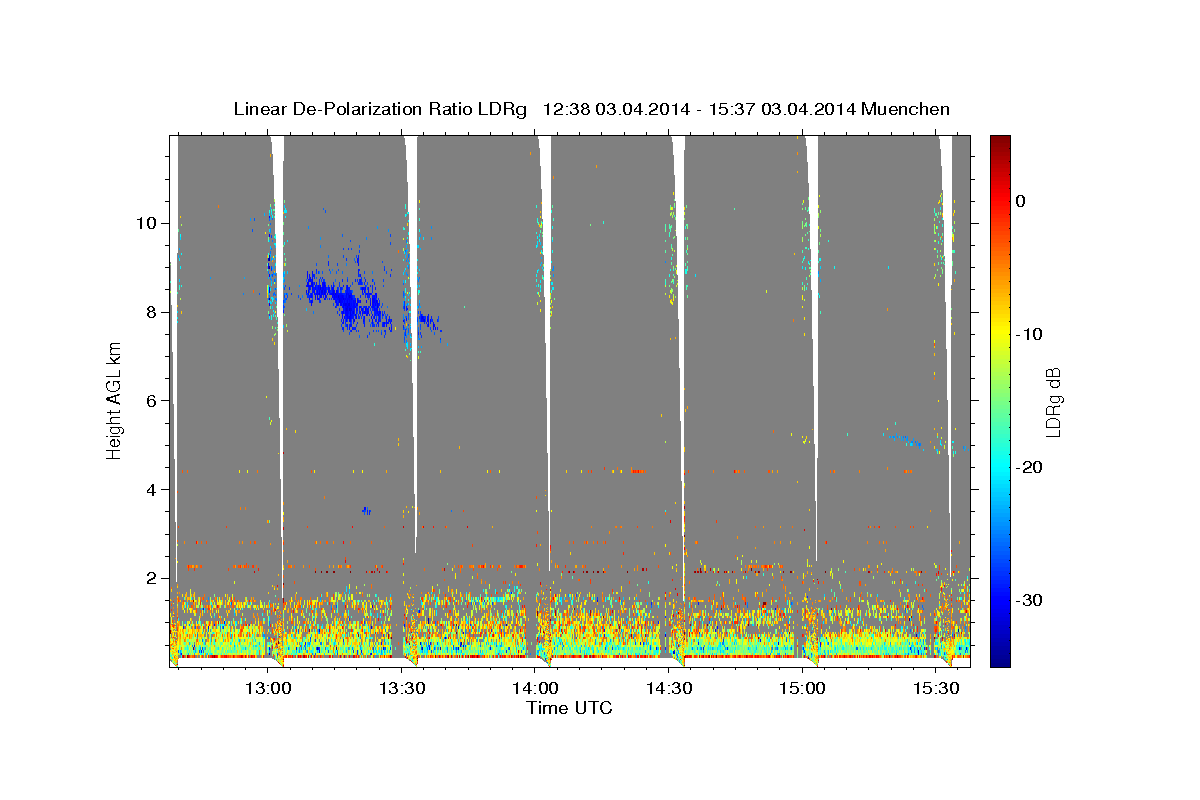The height and width of the screenshot is (800, 1200).
Task: Click the "LDRg dB" colorbar label
Action: [1053, 401]
